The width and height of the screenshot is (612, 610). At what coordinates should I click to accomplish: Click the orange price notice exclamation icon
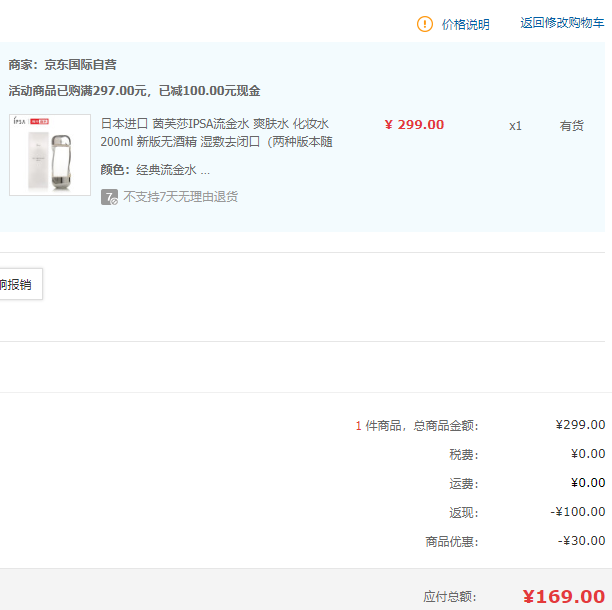coord(425,24)
